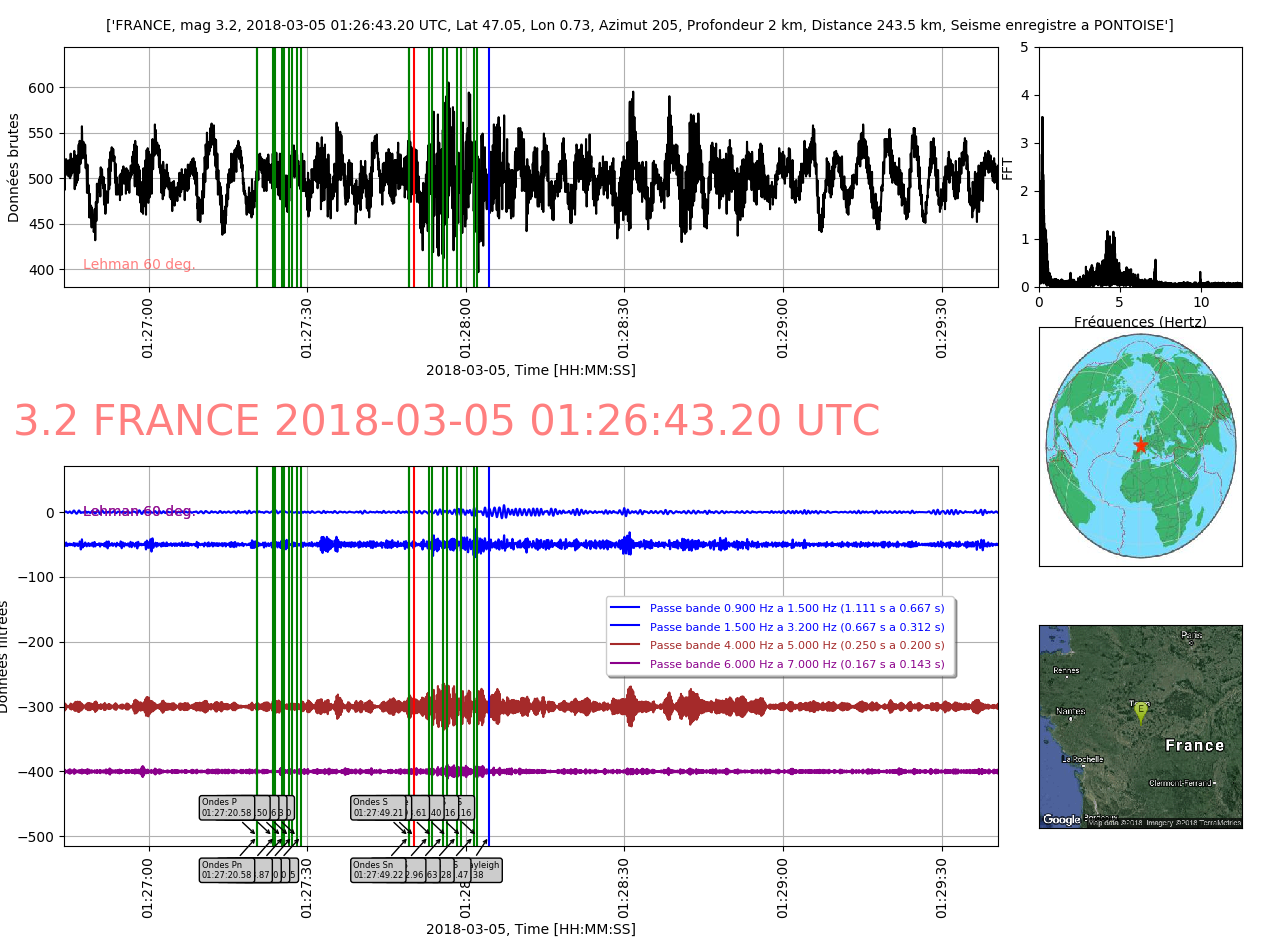Image resolution: width=1280 pixels, height=940 pixels.
Task: Click the Ondes Pn annotation box
Action: [x=226, y=870]
